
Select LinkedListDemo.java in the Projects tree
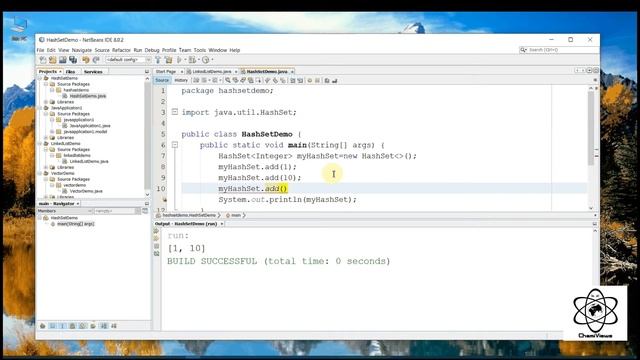pos(89,161)
